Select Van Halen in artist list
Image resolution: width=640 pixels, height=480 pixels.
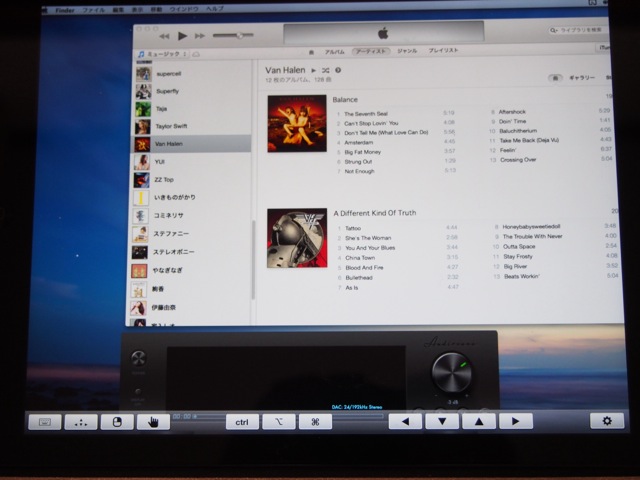191,144
